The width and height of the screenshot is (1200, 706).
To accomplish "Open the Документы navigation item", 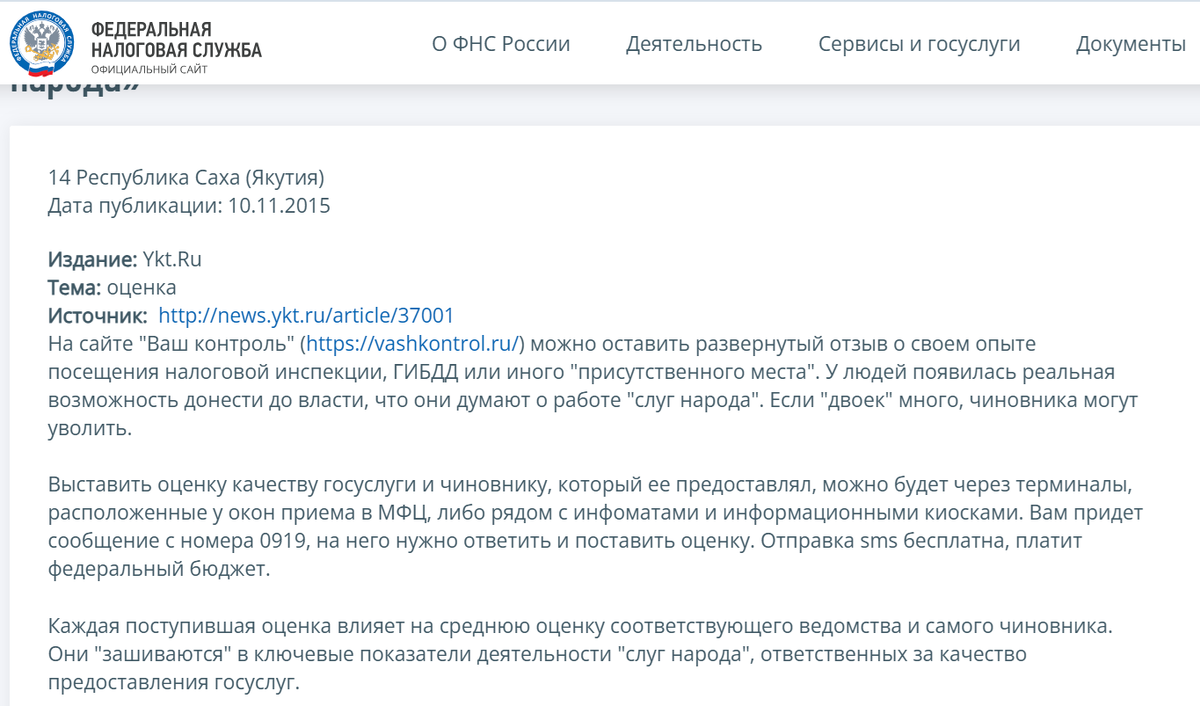I will [1130, 44].
